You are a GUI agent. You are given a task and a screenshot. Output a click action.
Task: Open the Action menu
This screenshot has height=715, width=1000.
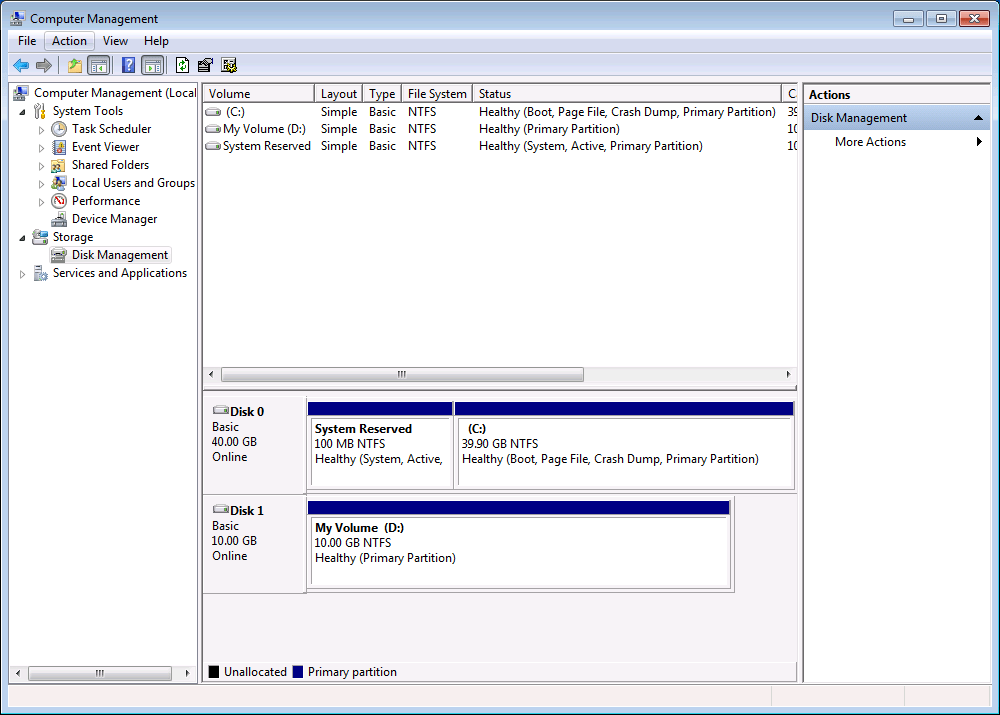[x=69, y=41]
